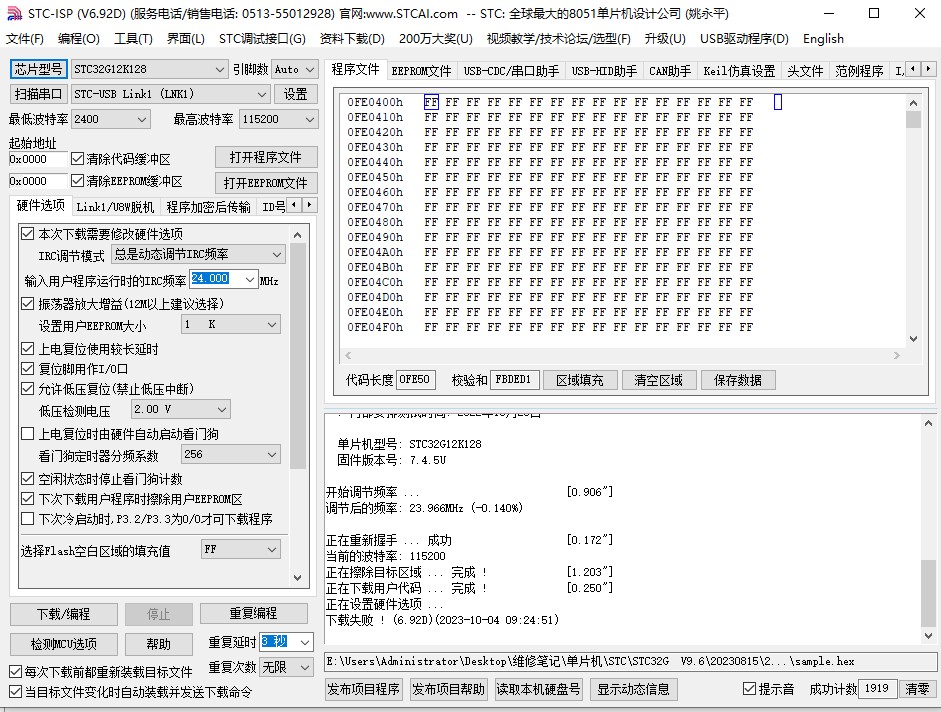This screenshot has width=941, height=712.
Task: Open Flash fill value FF dropdown
Action: [241, 549]
